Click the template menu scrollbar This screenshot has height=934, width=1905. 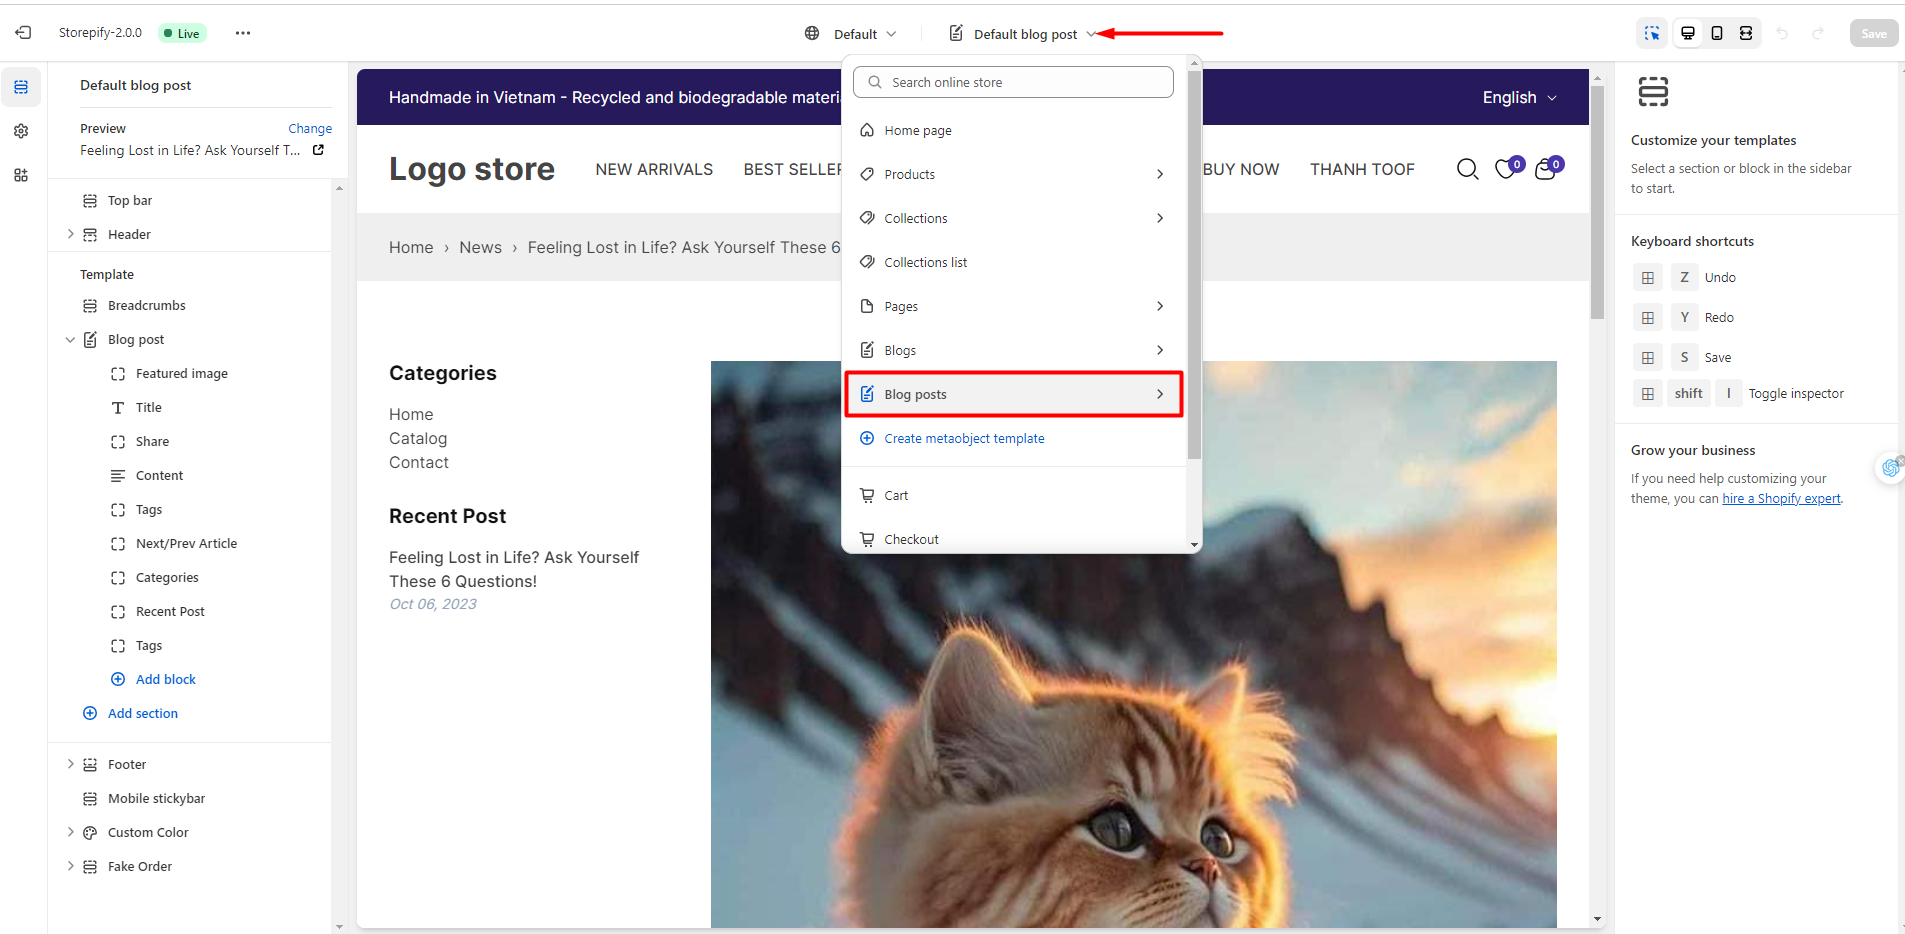point(1194,265)
